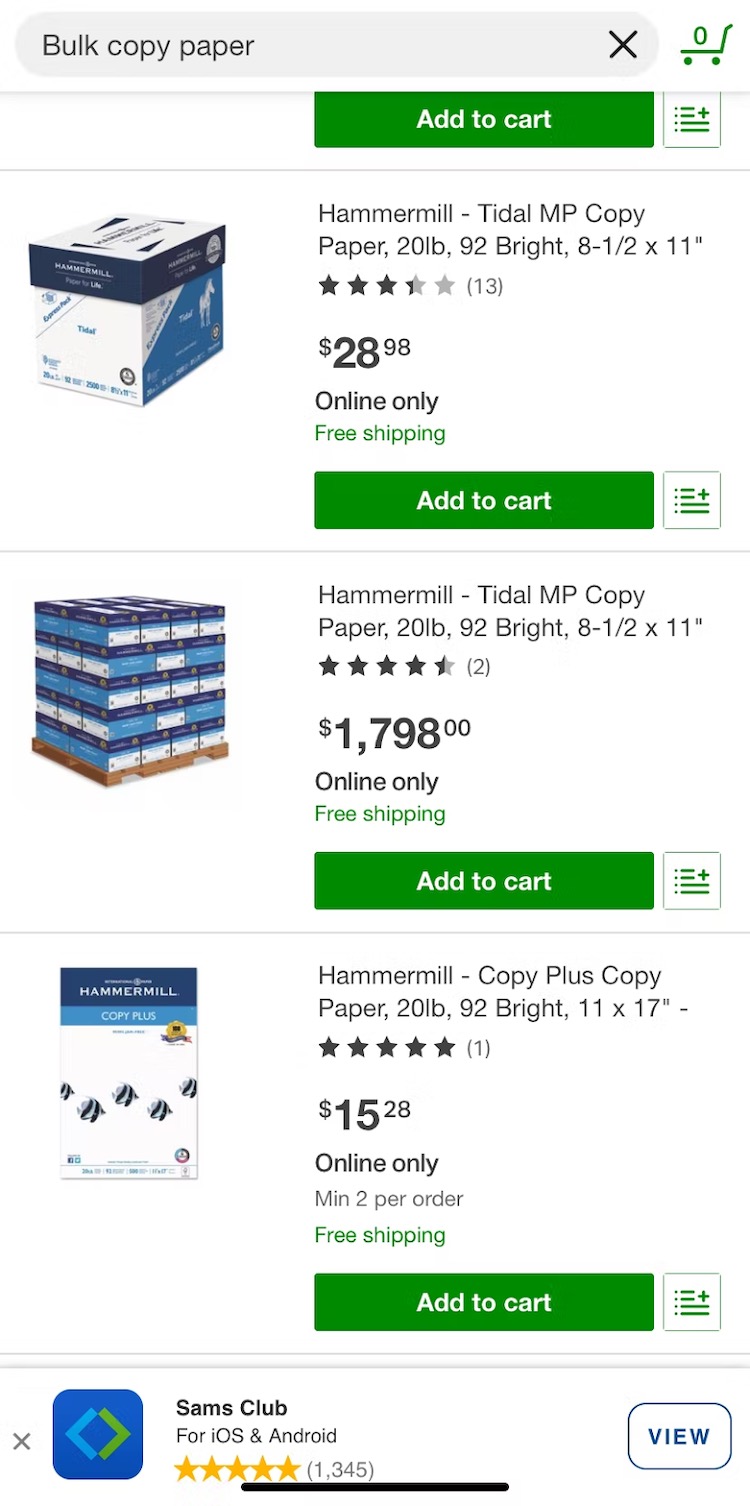
Task: Open the Copy Plus ream image
Action: [x=128, y=1072]
